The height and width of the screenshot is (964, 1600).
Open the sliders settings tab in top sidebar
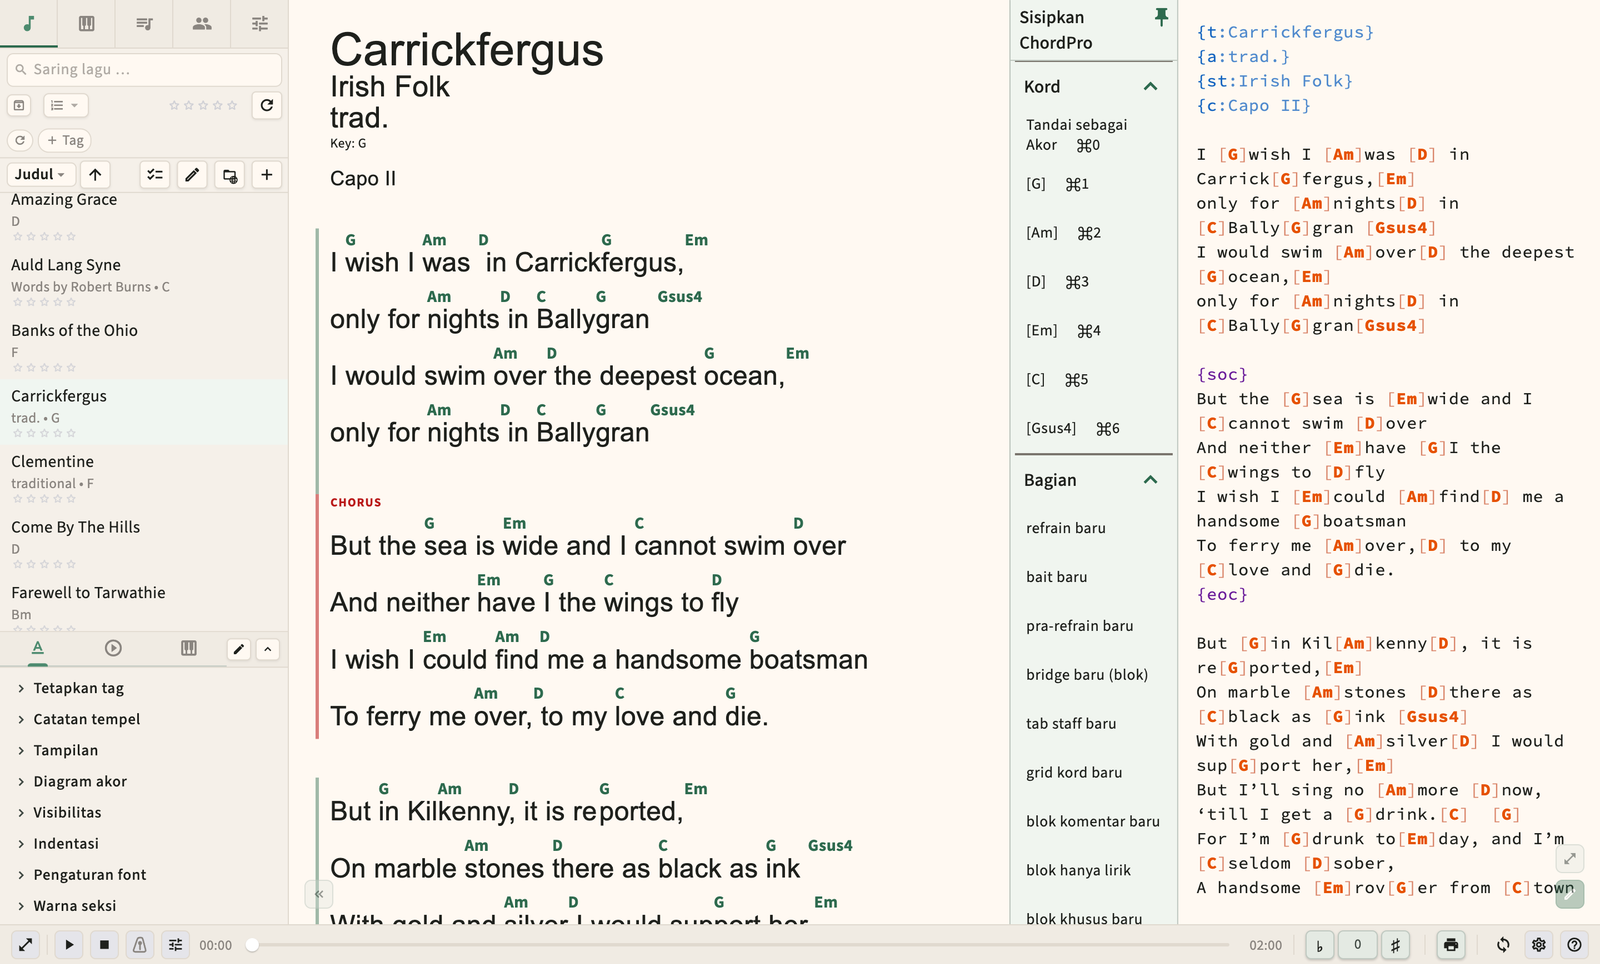click(x=260, y=23)
